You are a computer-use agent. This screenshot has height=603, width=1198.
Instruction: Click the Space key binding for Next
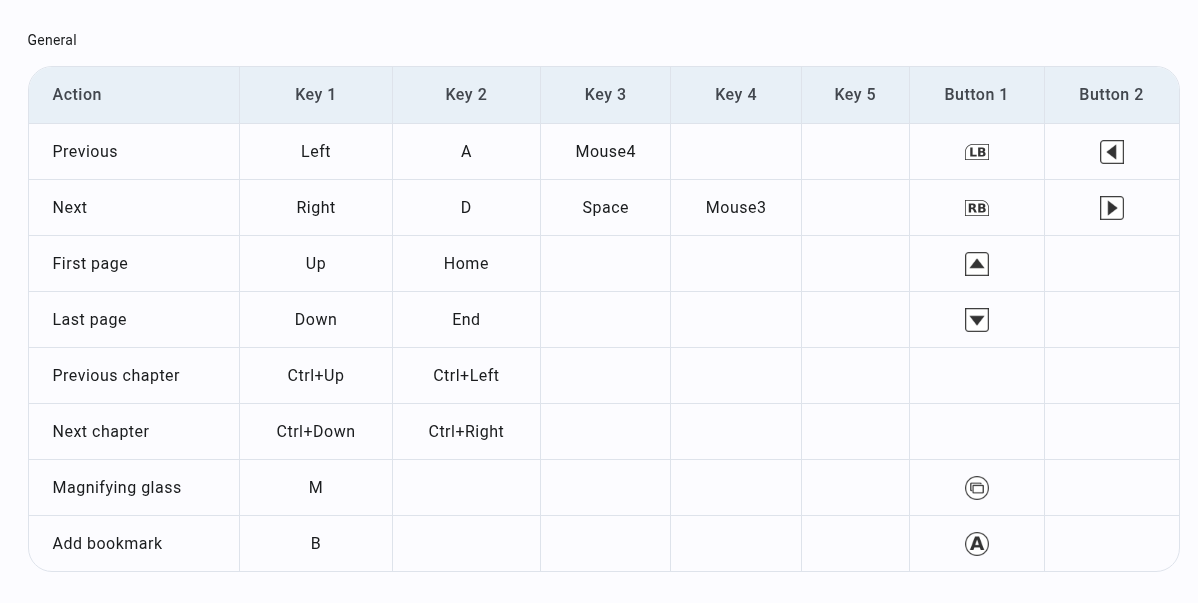[605, 207]
